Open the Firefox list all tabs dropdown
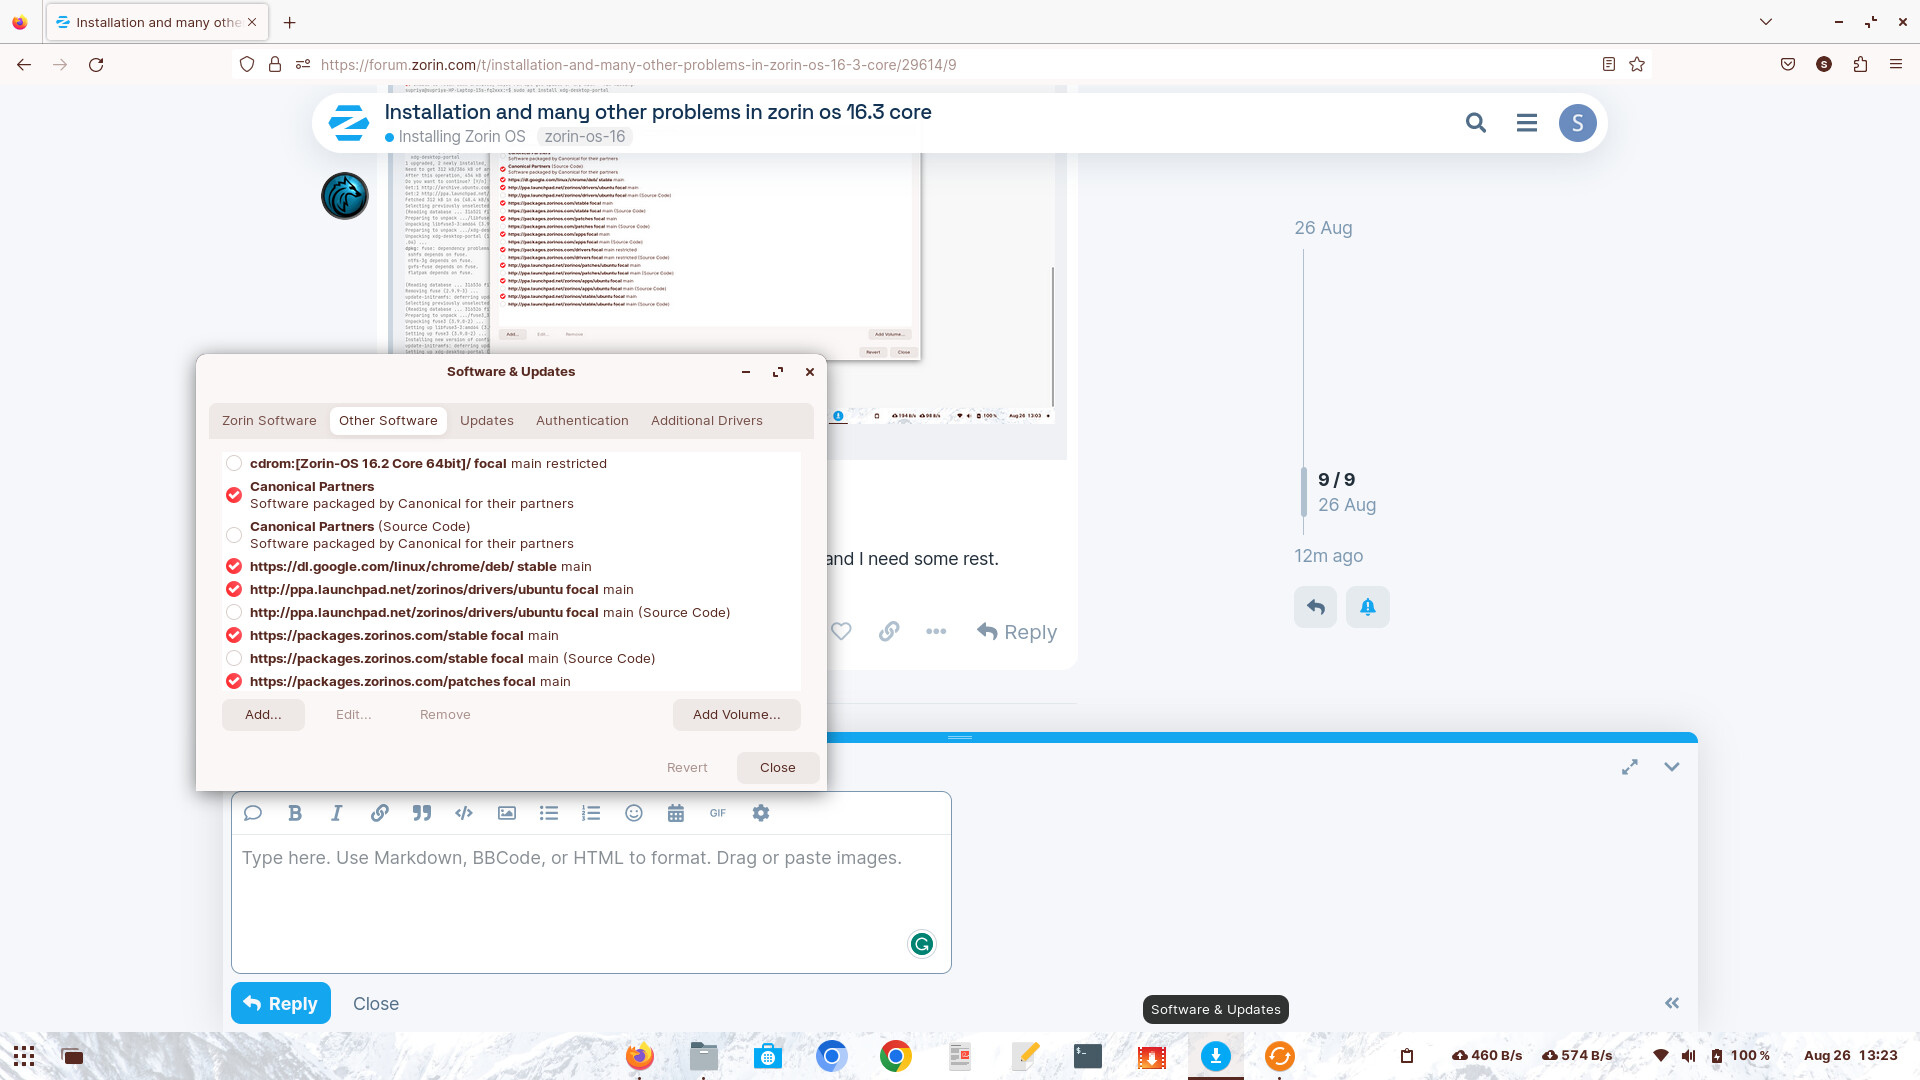 [x=1766, y=22]
